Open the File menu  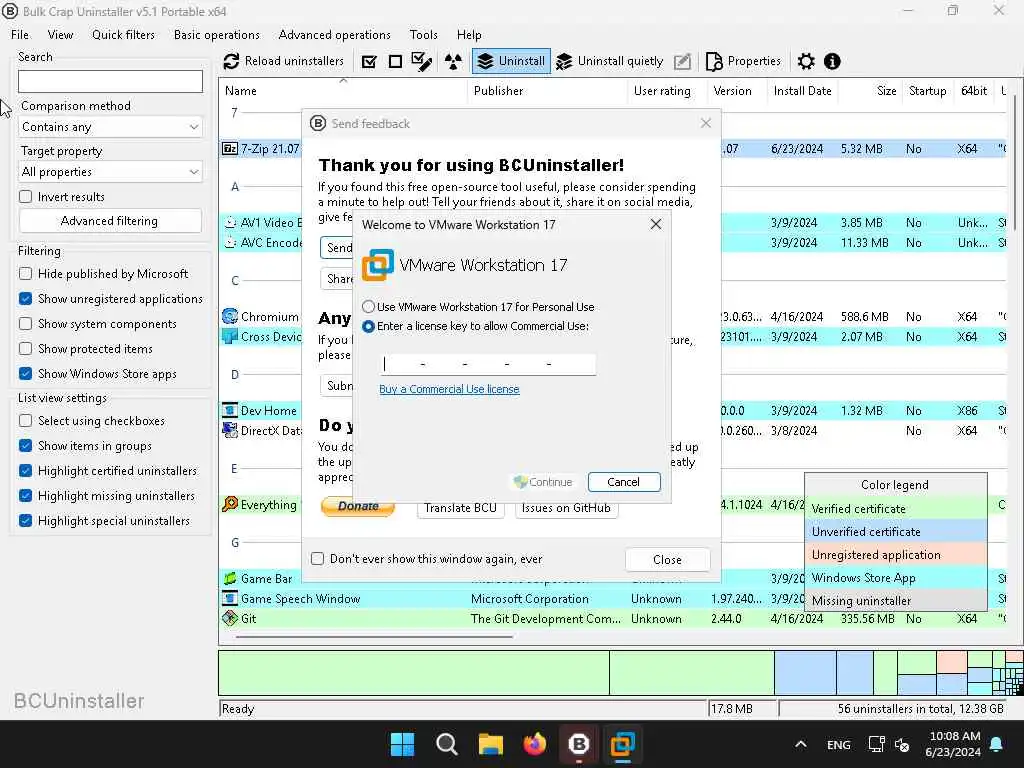(x=20, y=35)
